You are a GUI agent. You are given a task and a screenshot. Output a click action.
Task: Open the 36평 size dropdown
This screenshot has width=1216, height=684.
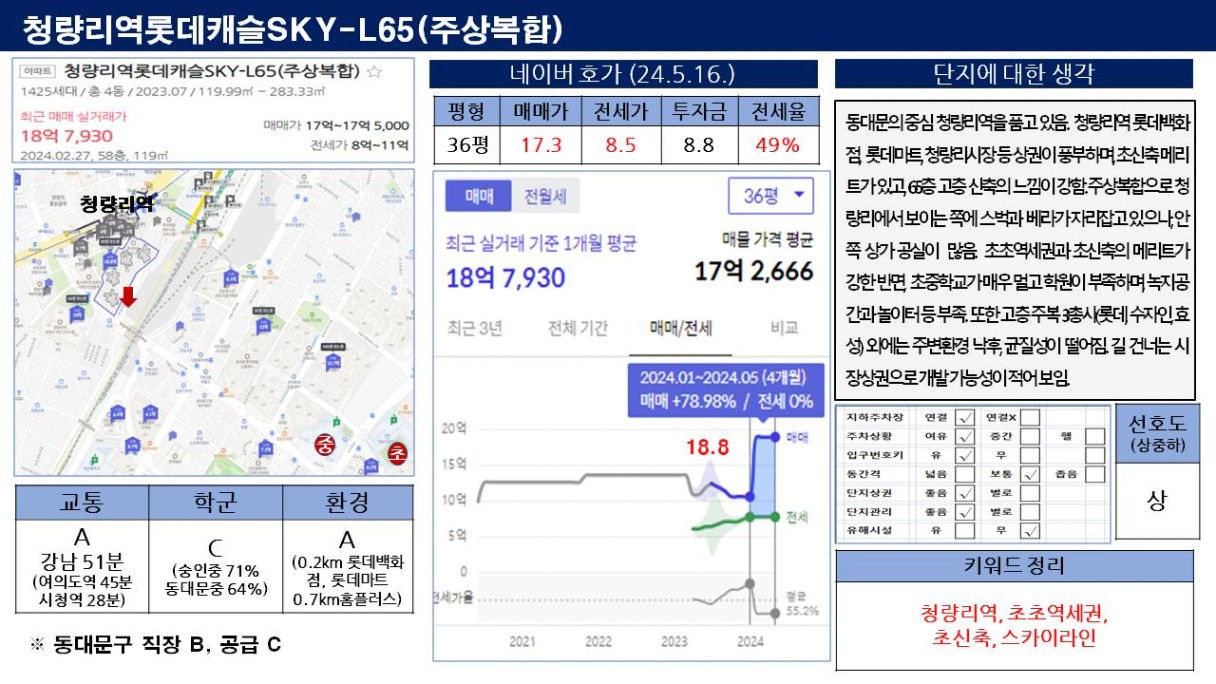click(x=771, y=197)
